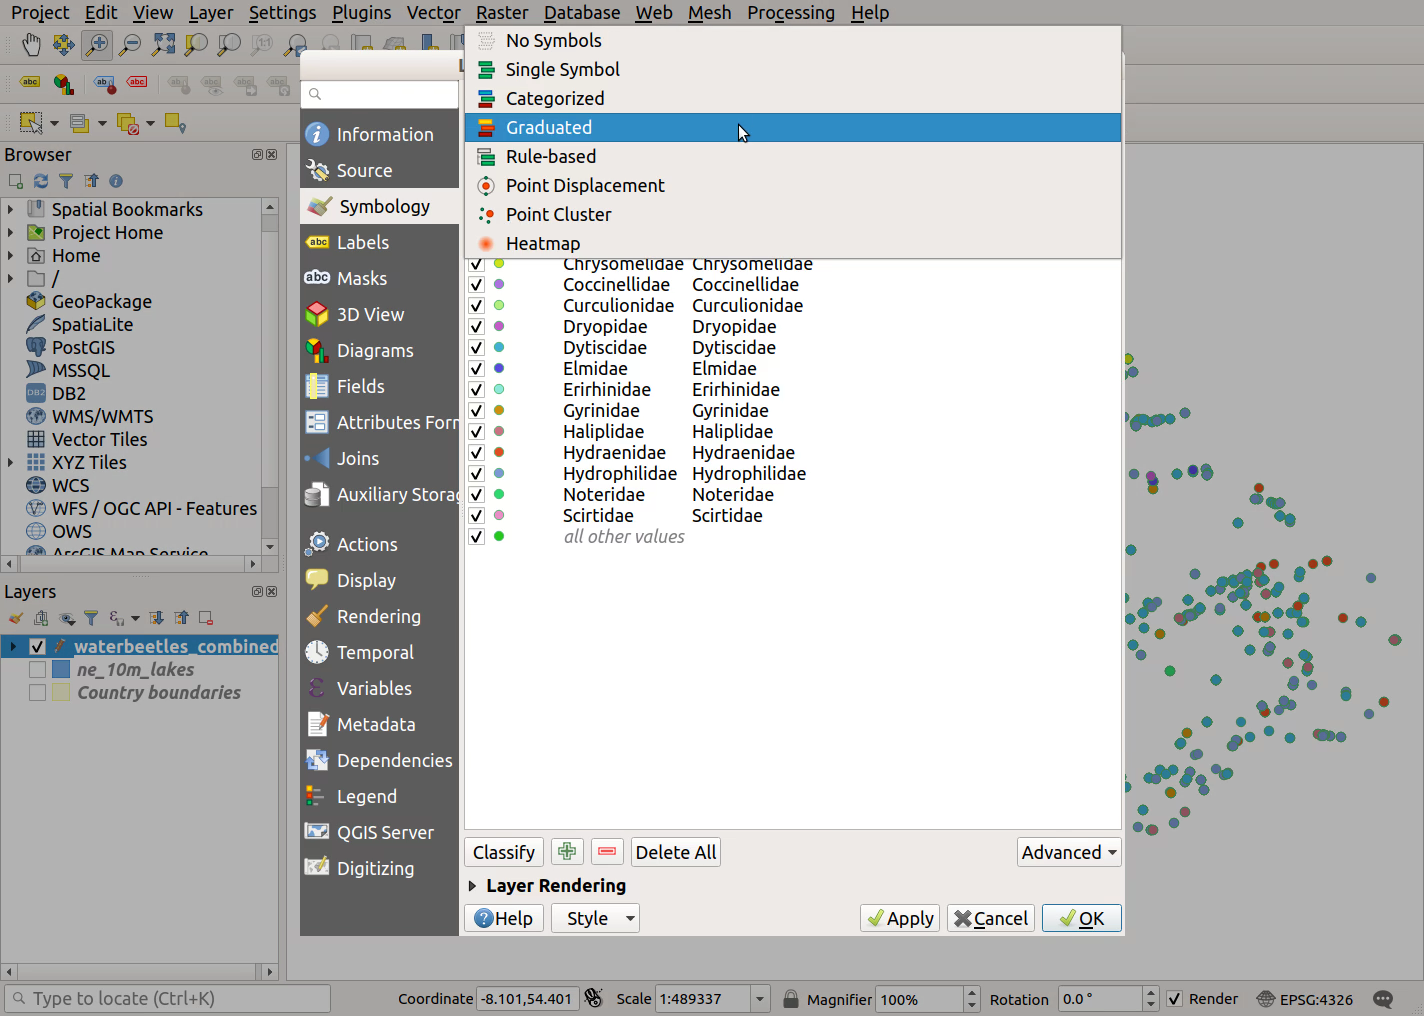Click the Pin/Unpin Labels icon
1424x1016 pixels.
tap(104, 83)
